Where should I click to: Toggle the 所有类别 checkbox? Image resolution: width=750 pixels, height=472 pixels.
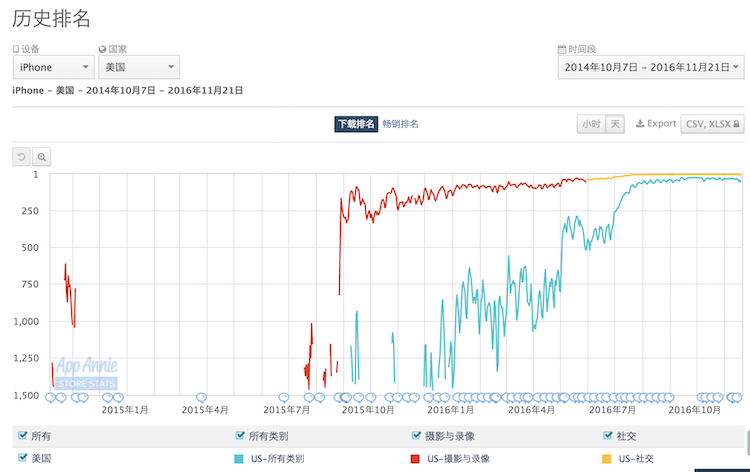coord(239,436)
